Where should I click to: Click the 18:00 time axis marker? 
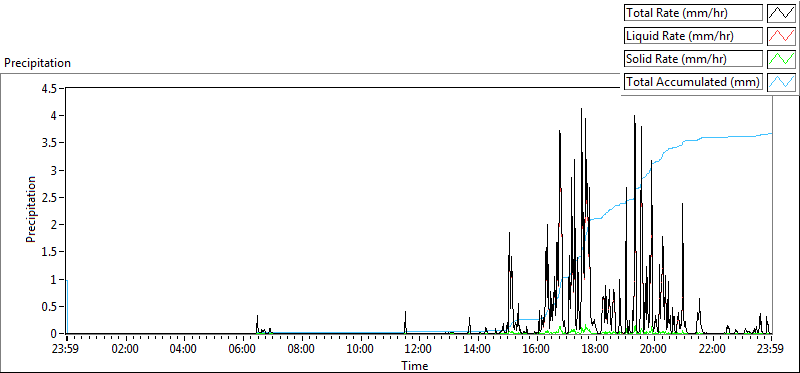tap(595, 350)
